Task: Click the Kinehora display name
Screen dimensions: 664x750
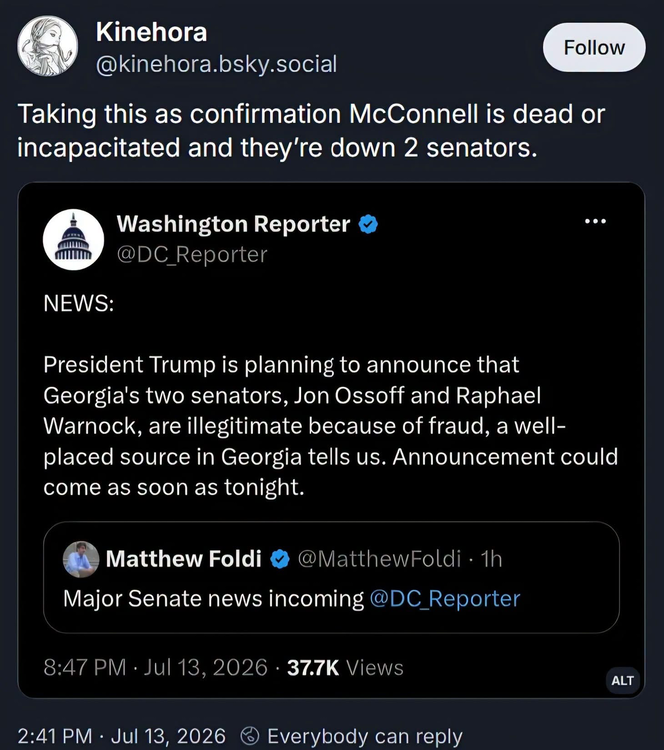Action: click(x=151, y=33)
